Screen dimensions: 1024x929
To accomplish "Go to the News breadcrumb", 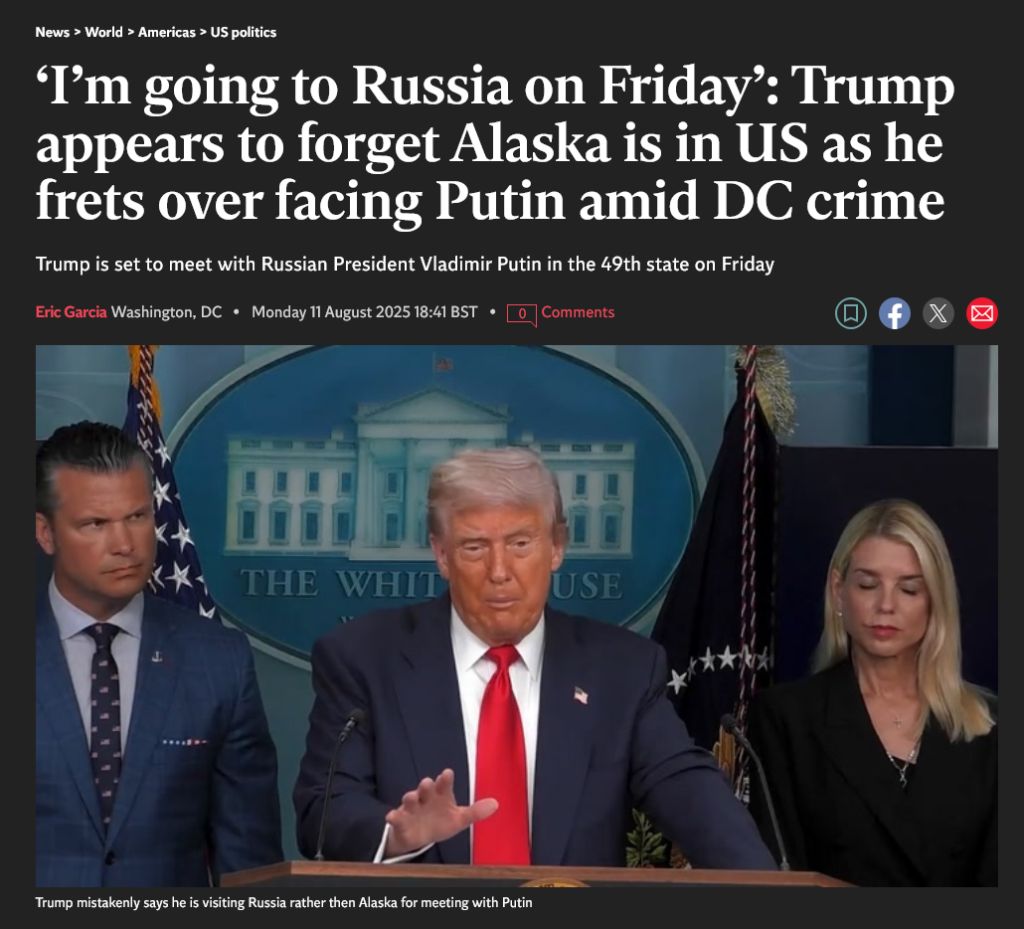I will [x=52, y=32].
